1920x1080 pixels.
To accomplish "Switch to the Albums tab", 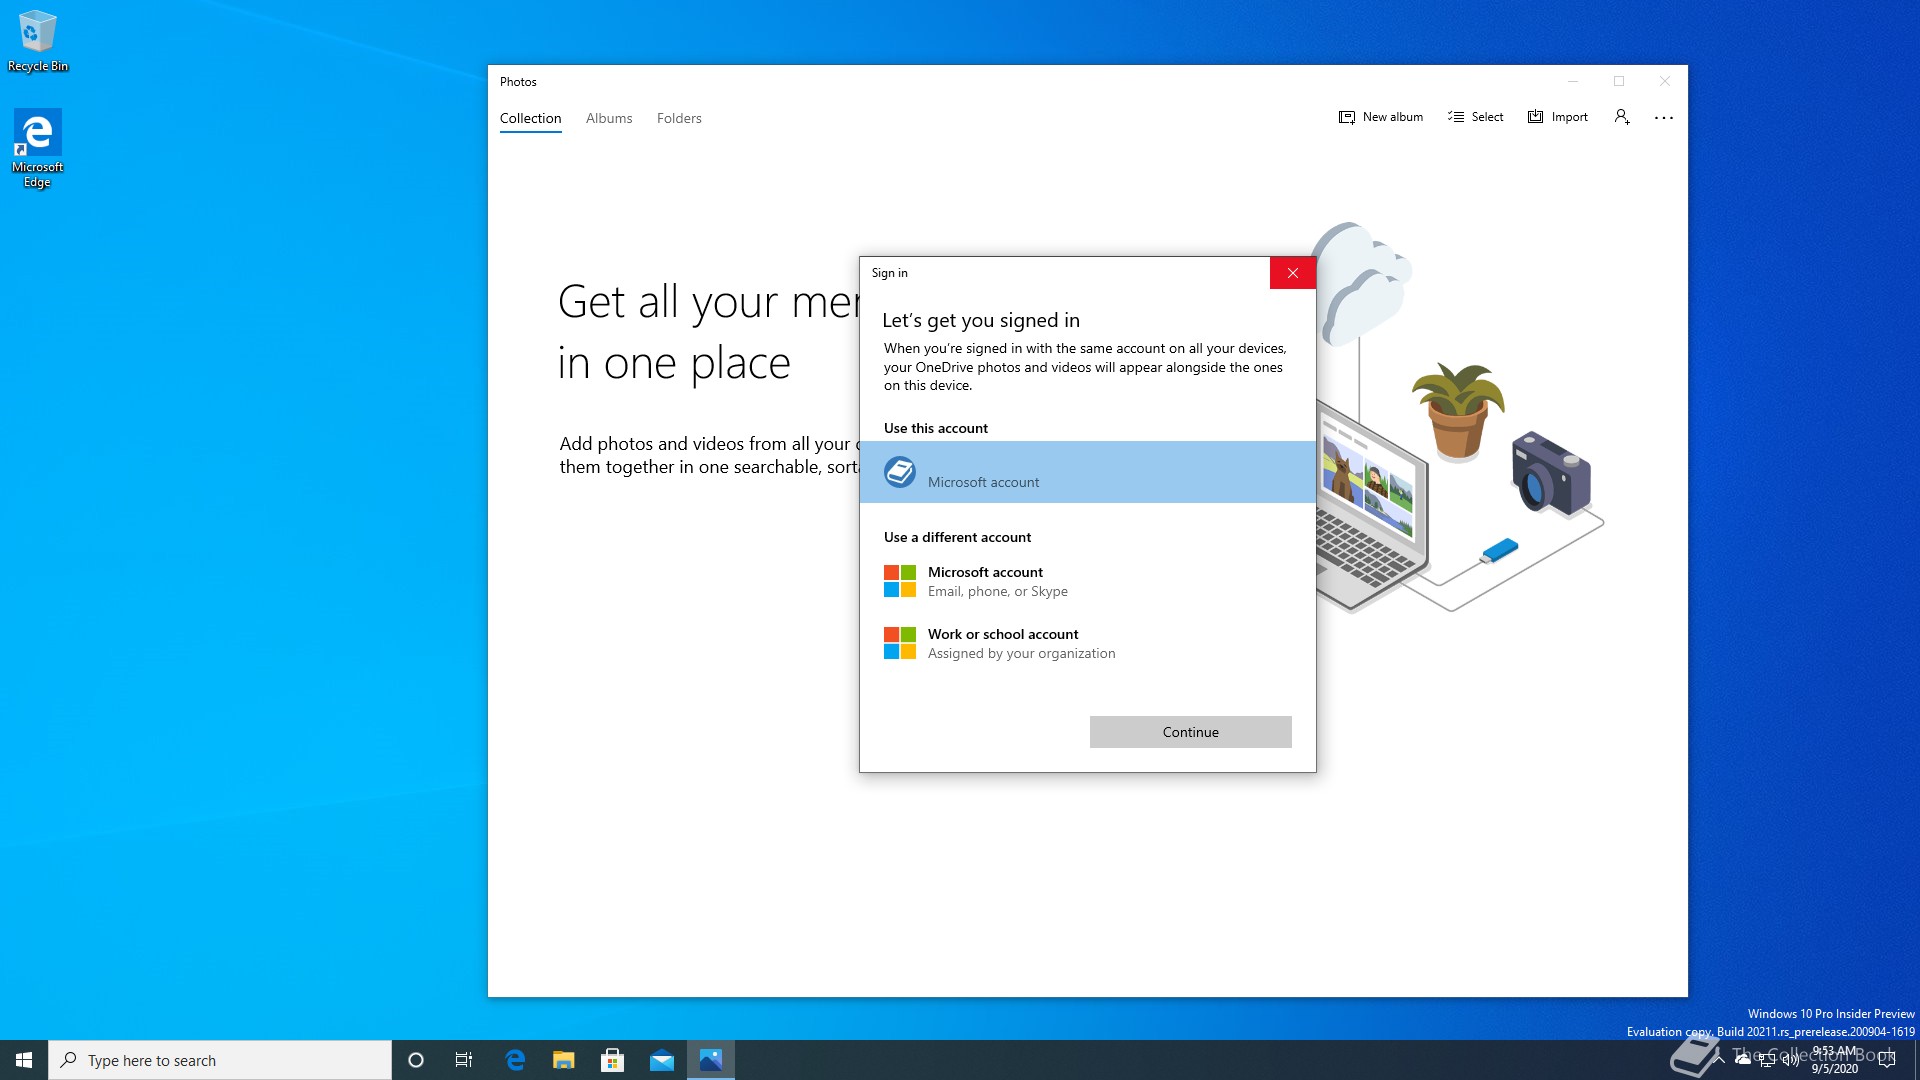I will [x=609, y=118].
